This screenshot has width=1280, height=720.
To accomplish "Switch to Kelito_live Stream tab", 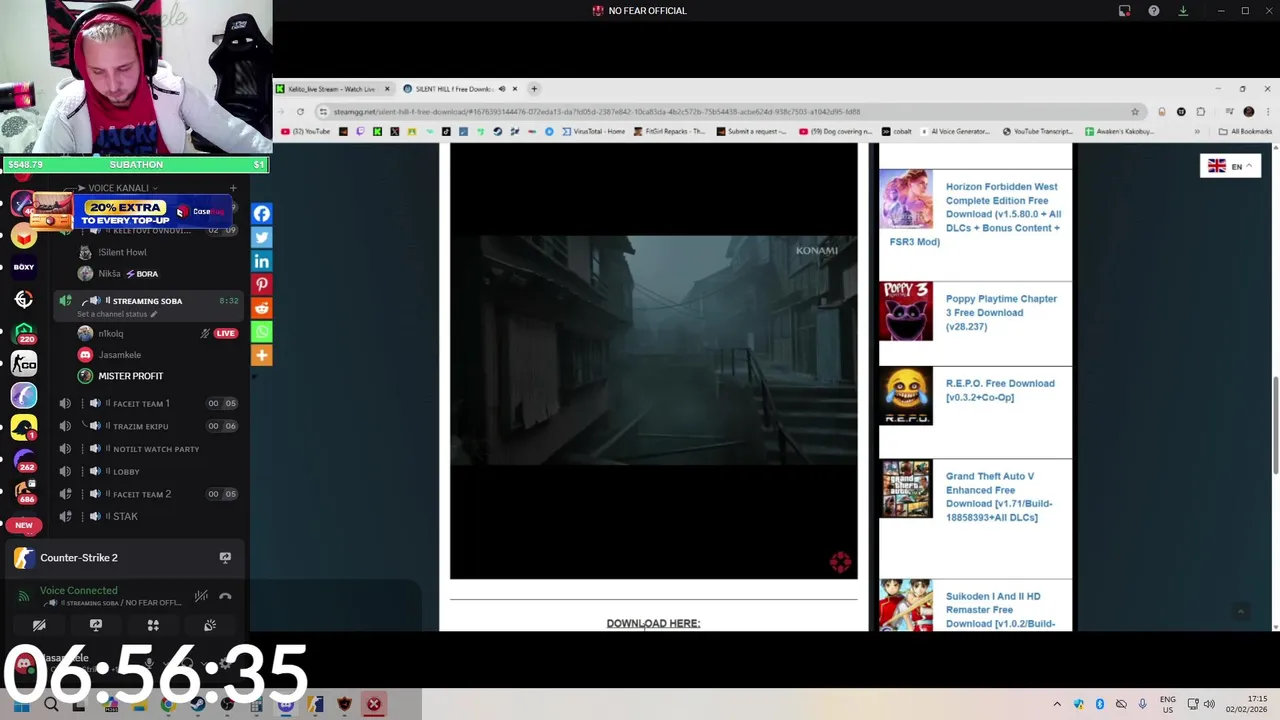I will tap(332, 89).
